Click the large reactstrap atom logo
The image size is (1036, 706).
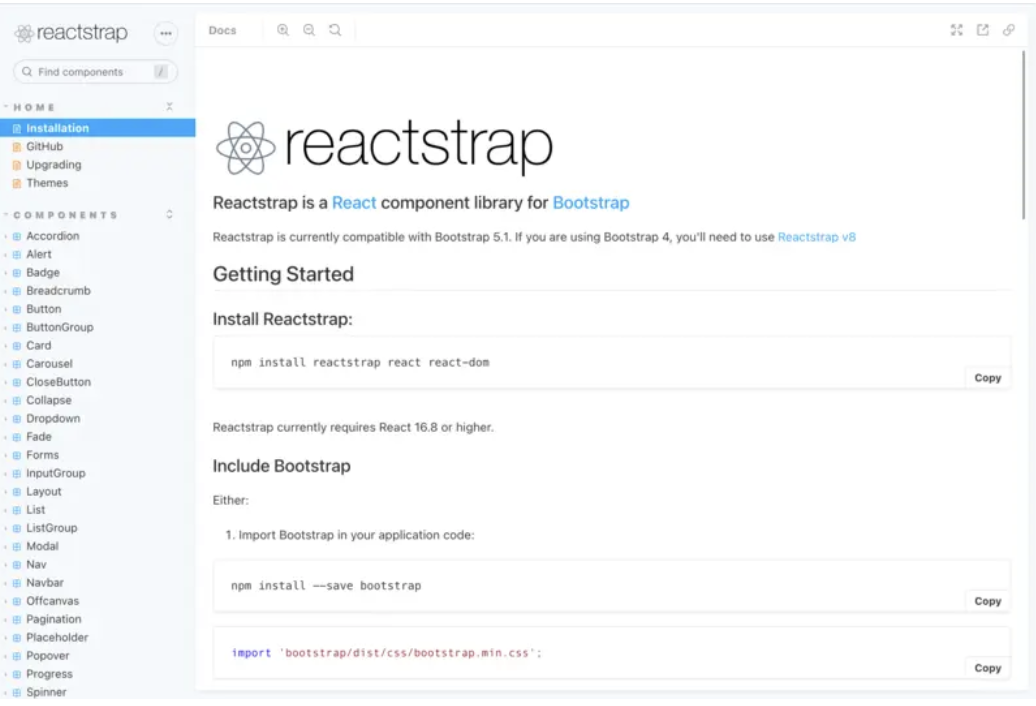246,148
